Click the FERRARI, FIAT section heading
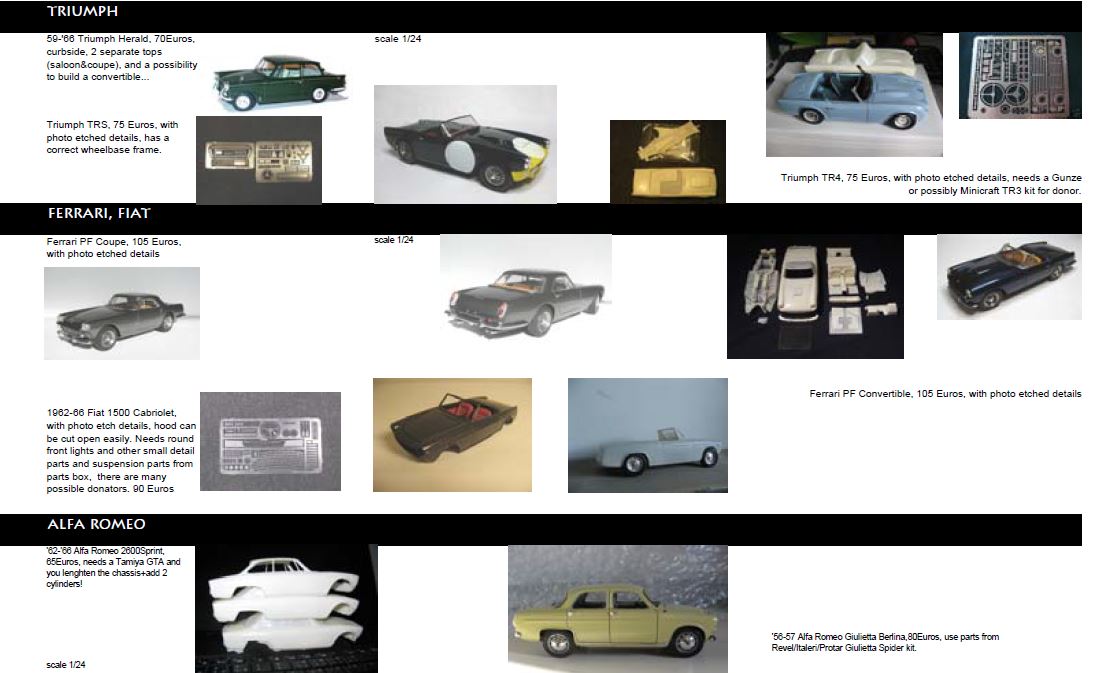Image resolution: width=1094 pixels, height=673 pixels. pos(99,213)
